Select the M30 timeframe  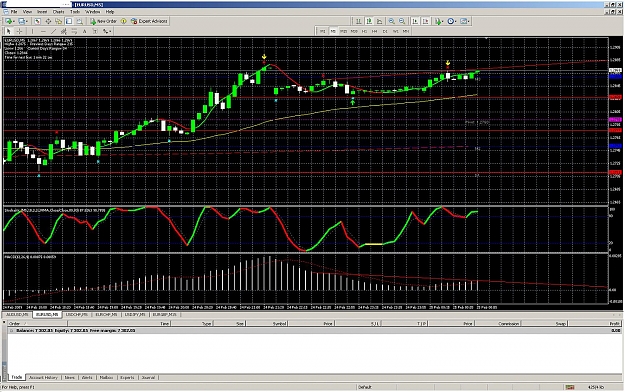pyautogui.click(x=354, y=31)
